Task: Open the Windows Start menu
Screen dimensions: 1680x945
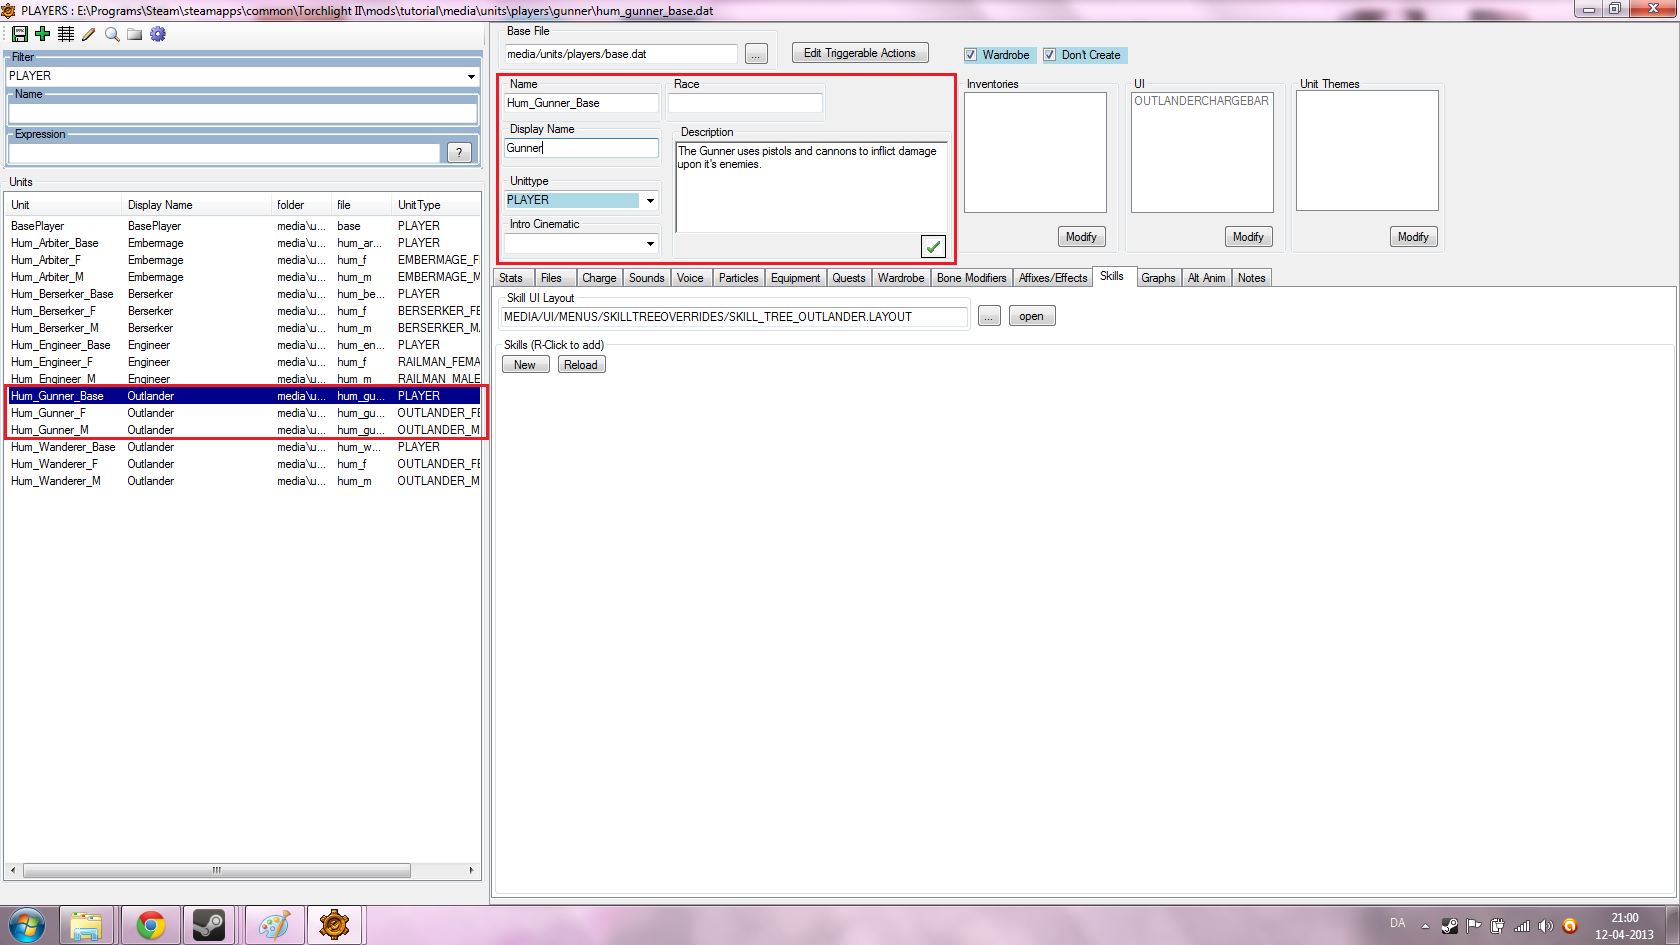Action: point(27,926)
